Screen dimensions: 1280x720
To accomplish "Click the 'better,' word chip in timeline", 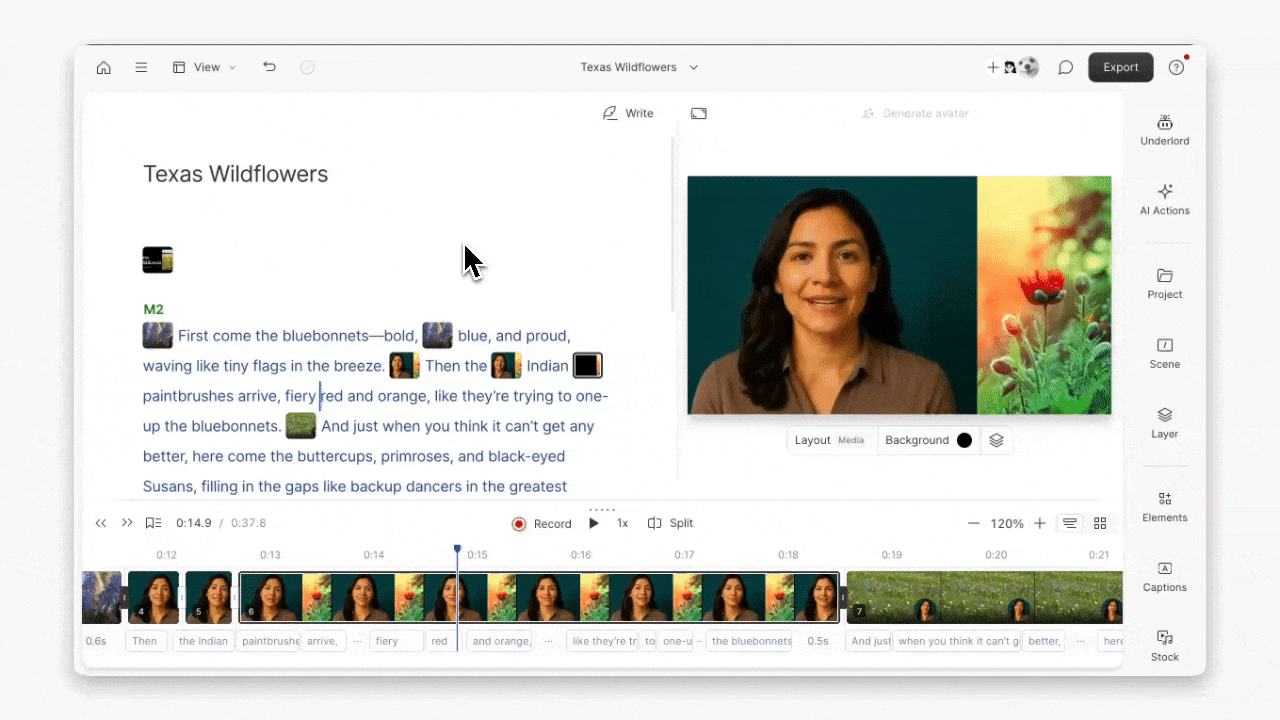I will 1044,641.
